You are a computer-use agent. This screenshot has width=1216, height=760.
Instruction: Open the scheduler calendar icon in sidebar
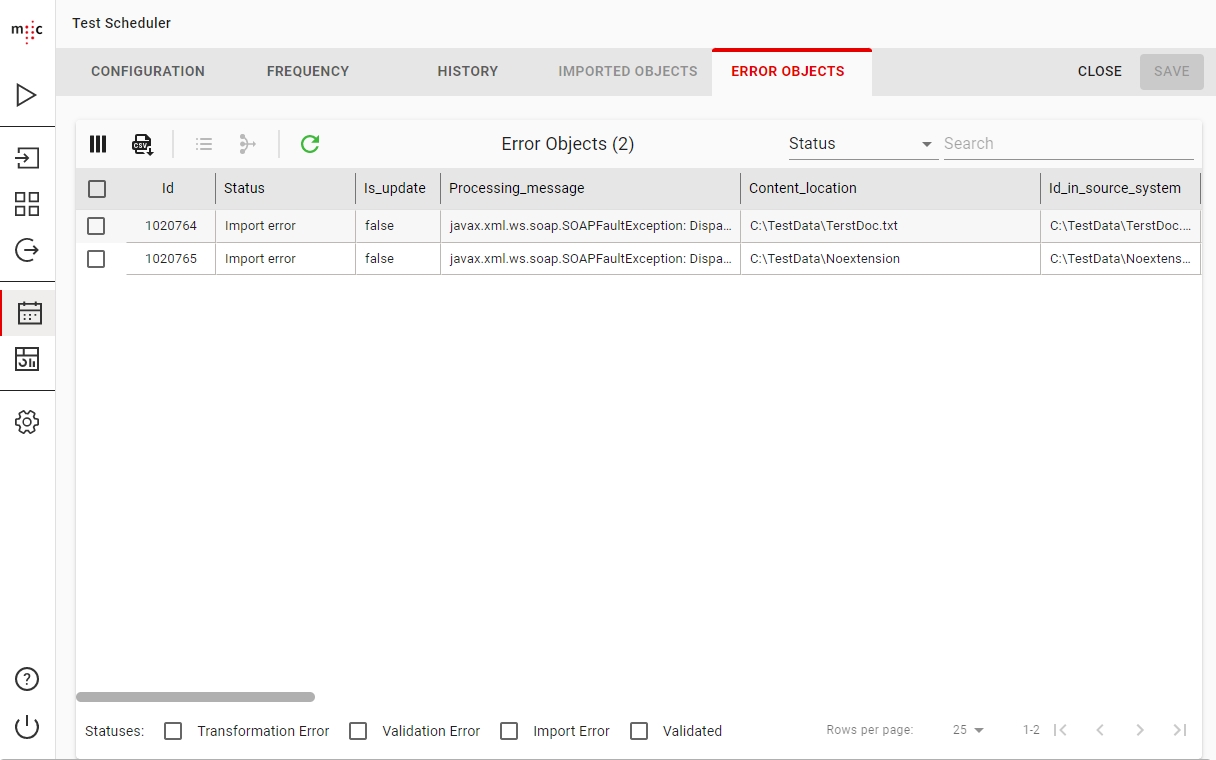[29, 313]
